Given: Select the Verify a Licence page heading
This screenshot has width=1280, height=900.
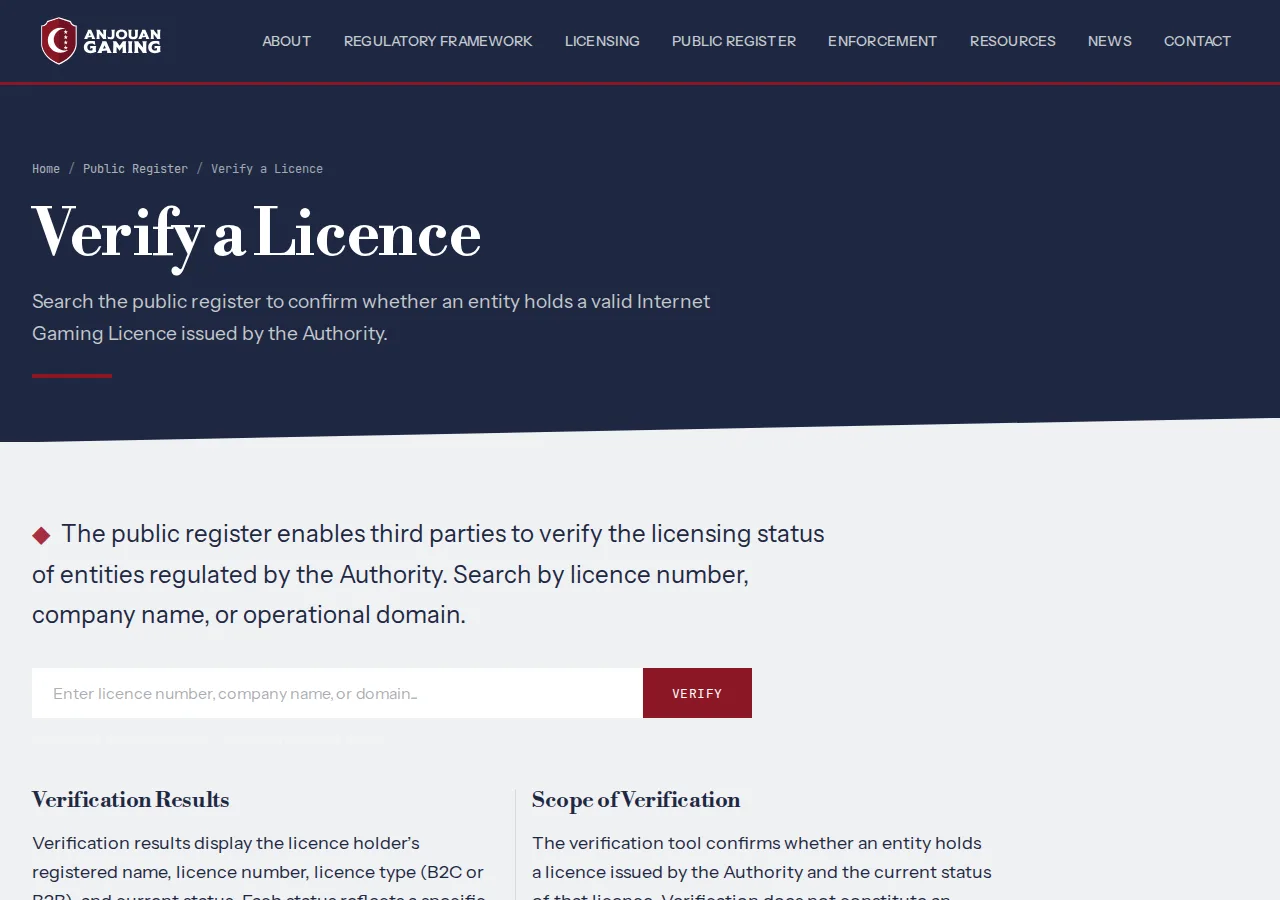Looking at the screenshot, I should point(257,236).
